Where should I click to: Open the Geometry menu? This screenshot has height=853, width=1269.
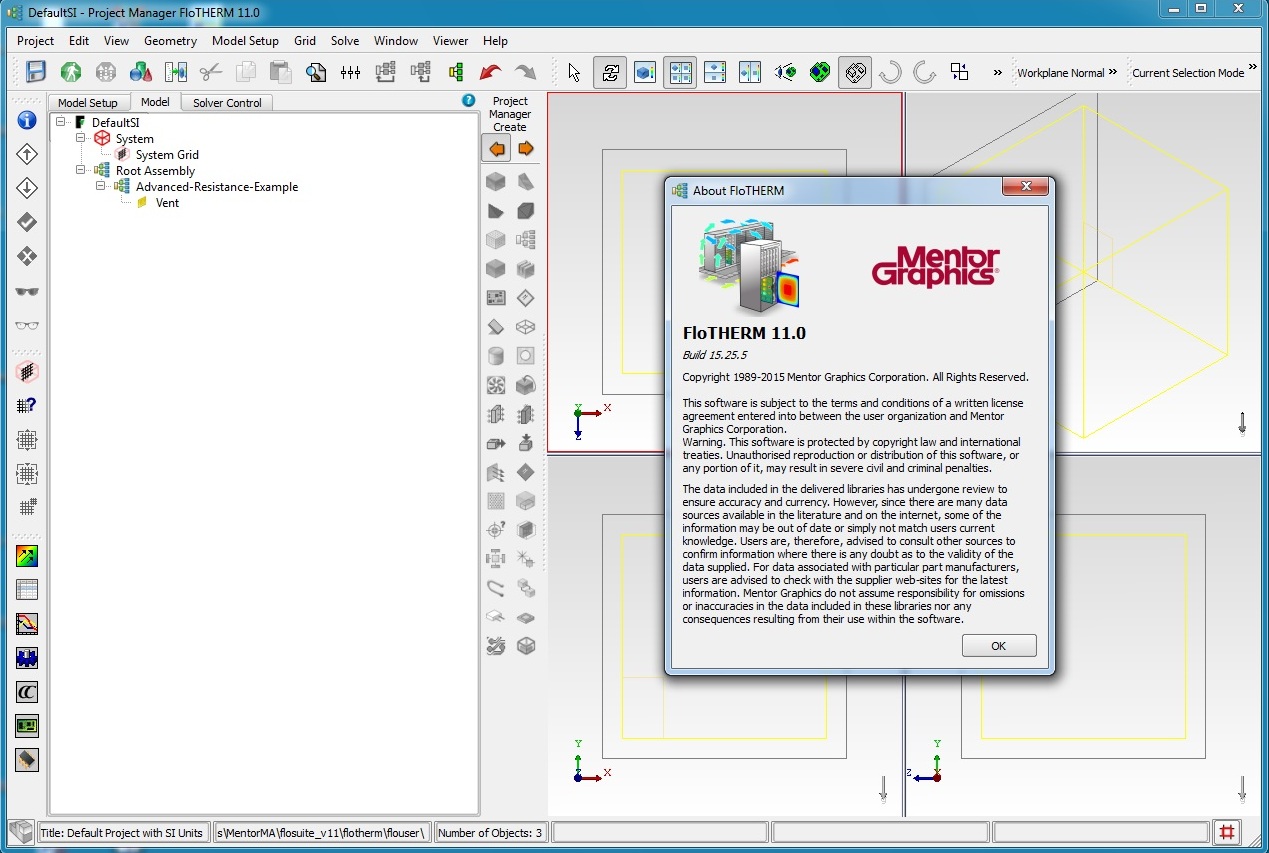[x=170, y=41]
